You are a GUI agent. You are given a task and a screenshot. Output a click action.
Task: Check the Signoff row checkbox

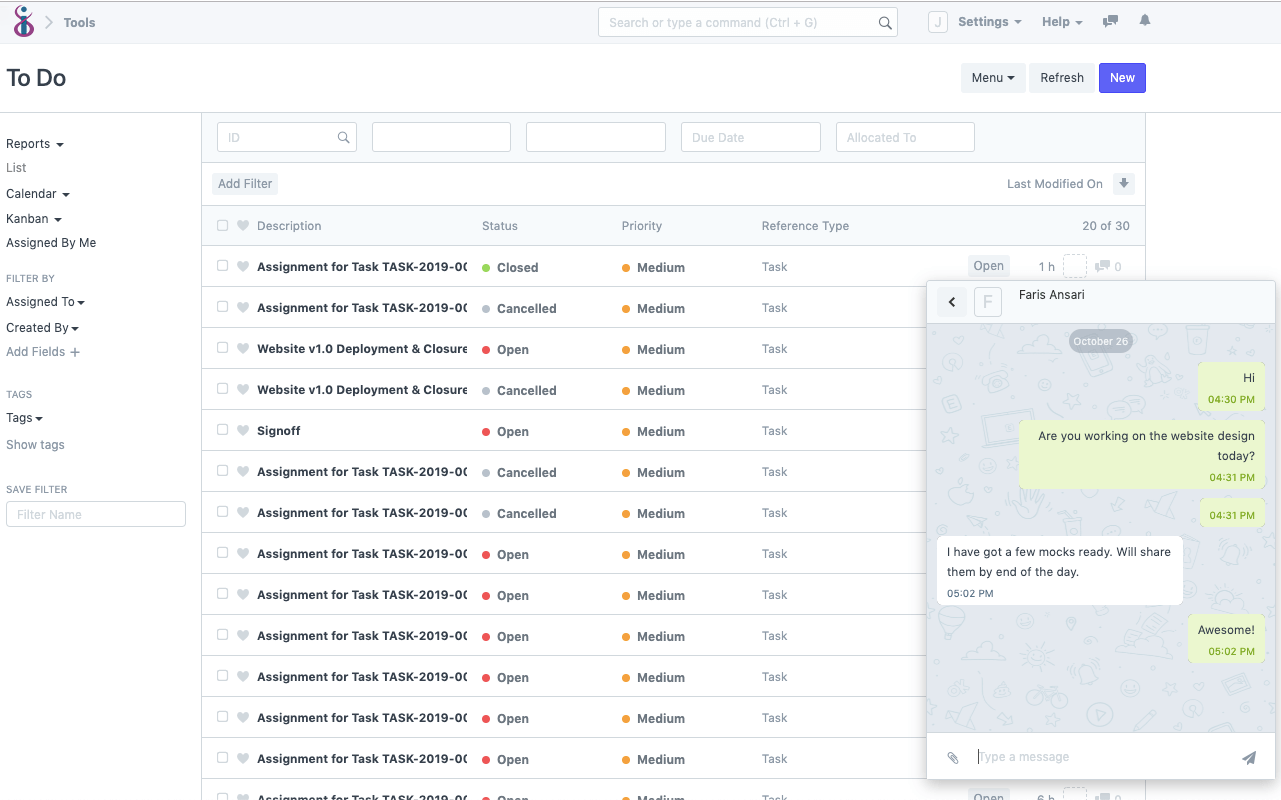click(222, 430)
